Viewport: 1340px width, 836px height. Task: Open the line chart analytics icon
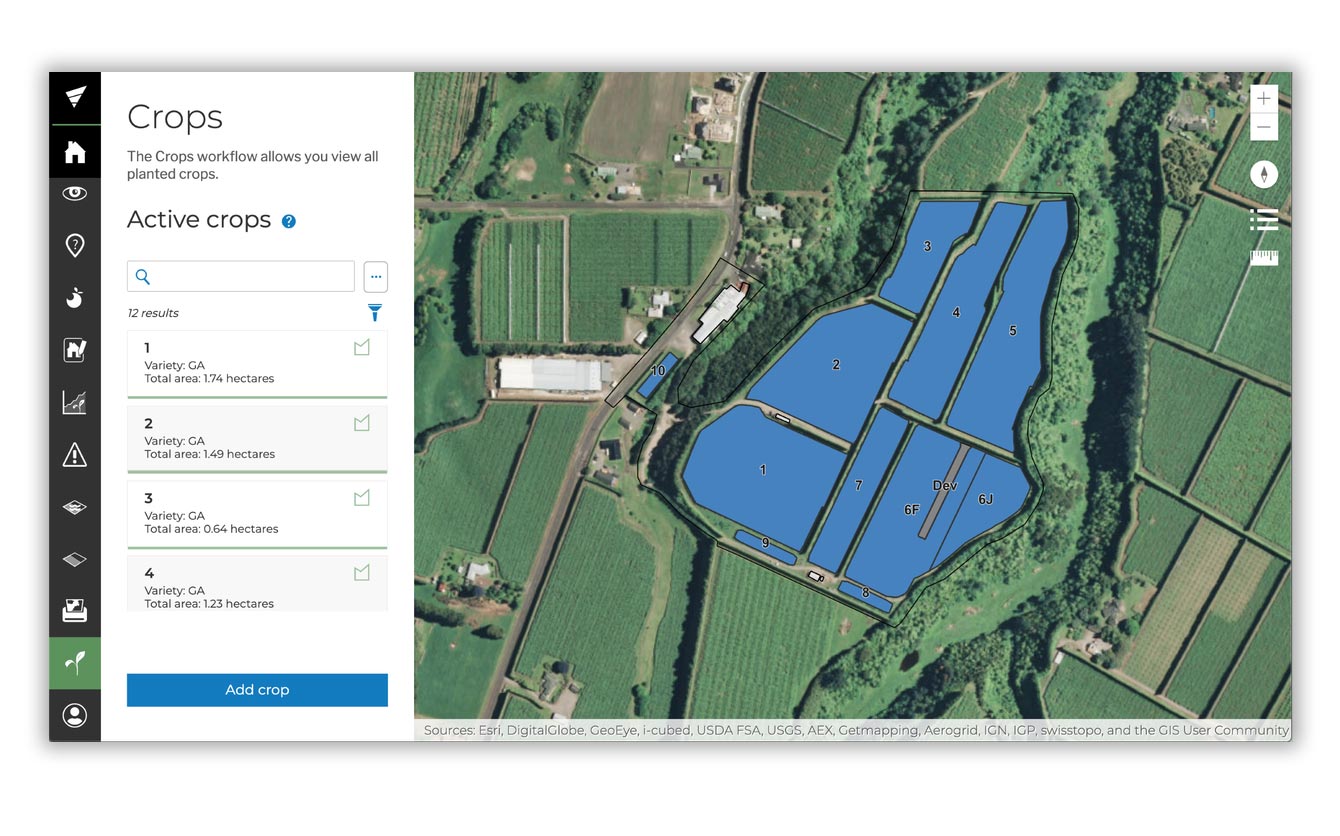point(75,402)
